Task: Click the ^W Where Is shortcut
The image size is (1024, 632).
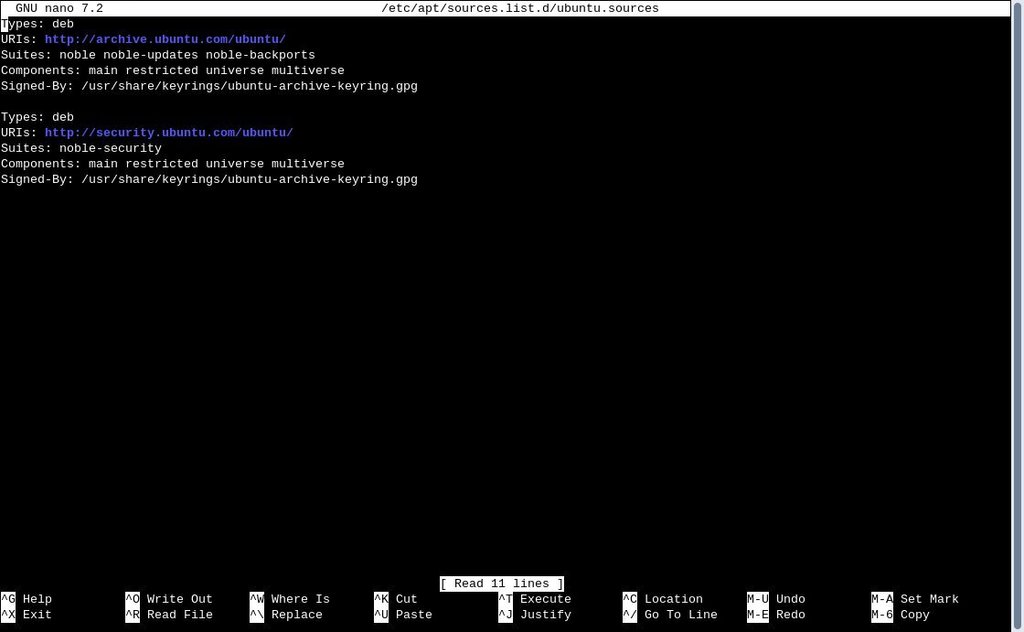Action: pos(290,599)
